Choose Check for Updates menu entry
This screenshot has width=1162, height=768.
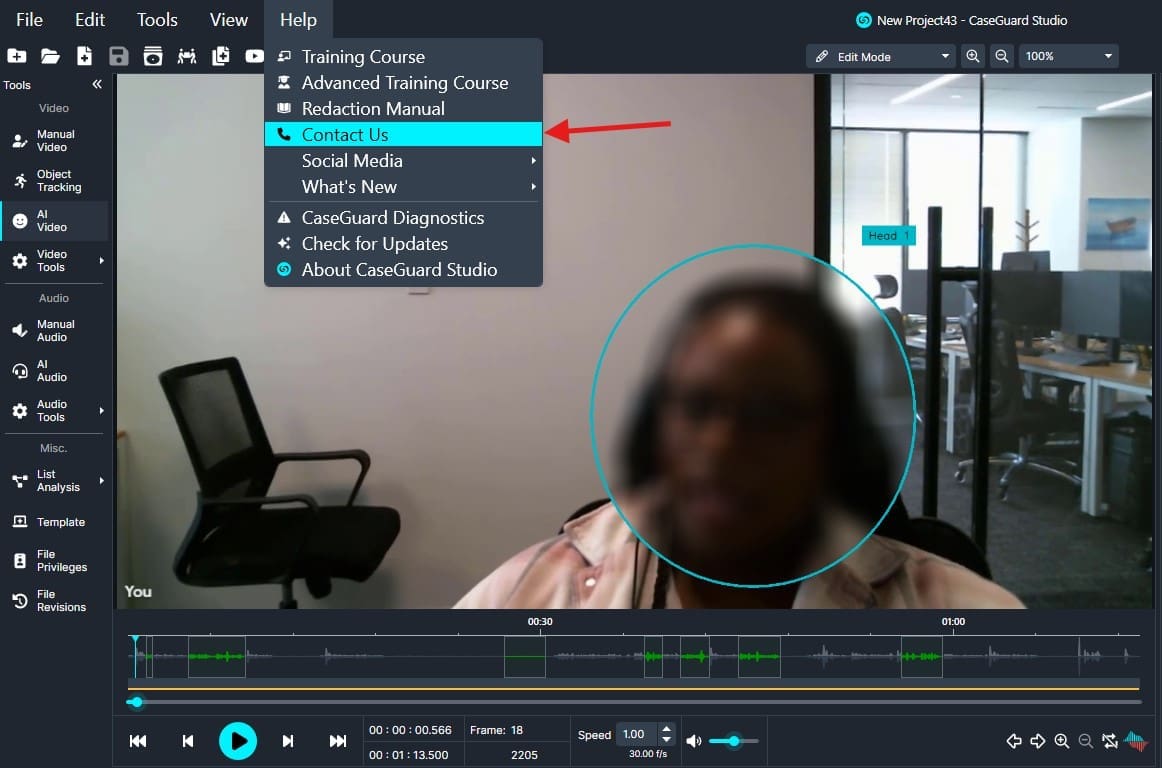click(x=375, y=244)
